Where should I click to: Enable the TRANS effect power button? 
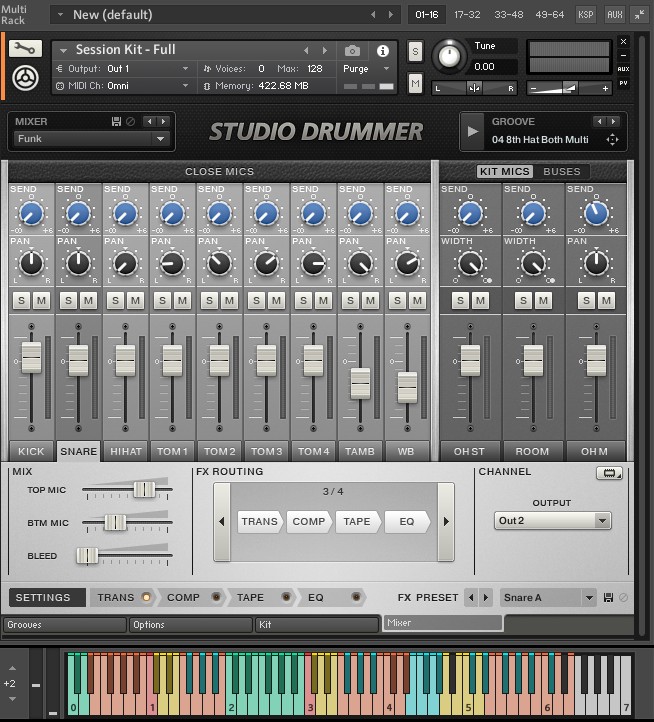[146, 597]
